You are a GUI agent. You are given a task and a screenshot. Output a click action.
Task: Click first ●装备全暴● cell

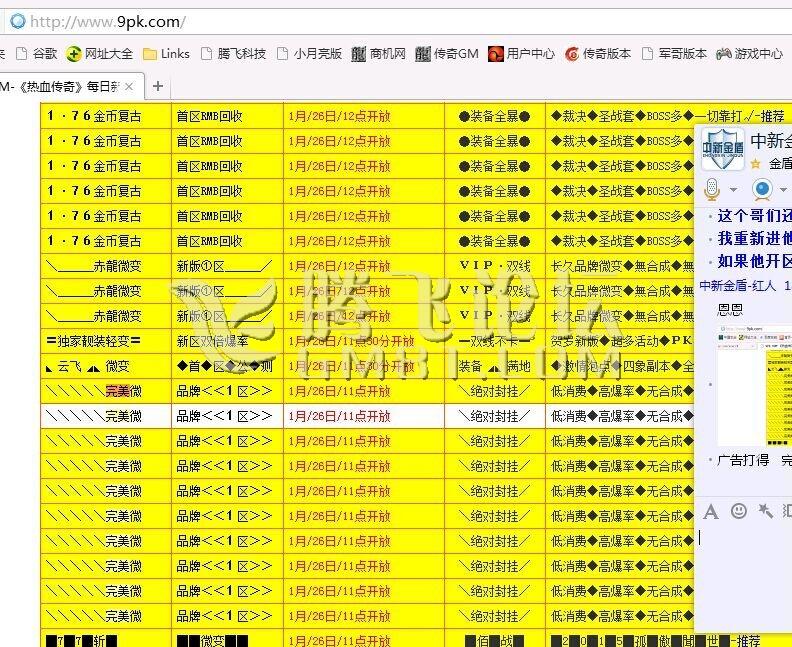tap(494, 116)
